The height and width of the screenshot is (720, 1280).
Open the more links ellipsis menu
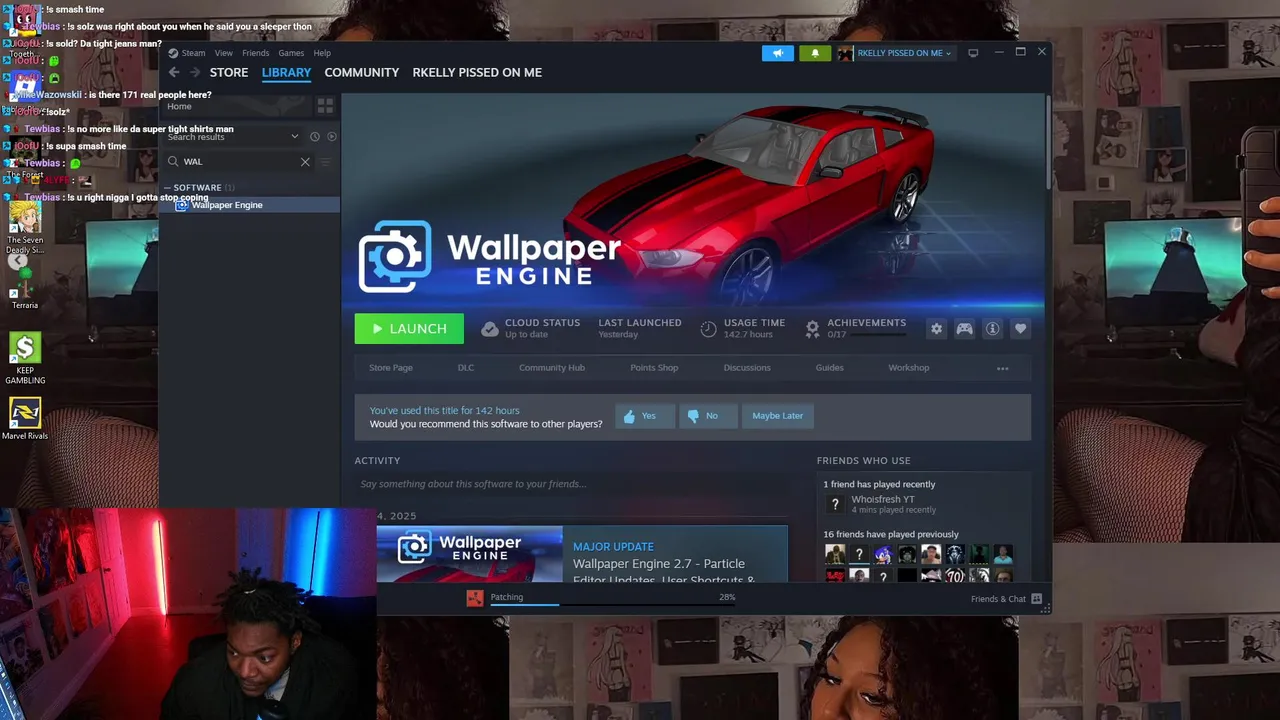coord(1002,368)
